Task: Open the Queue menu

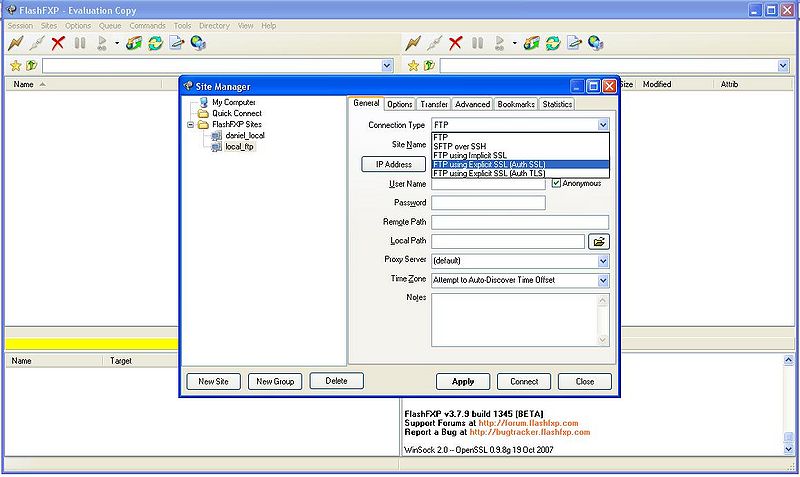Action: tap(109, 25)
